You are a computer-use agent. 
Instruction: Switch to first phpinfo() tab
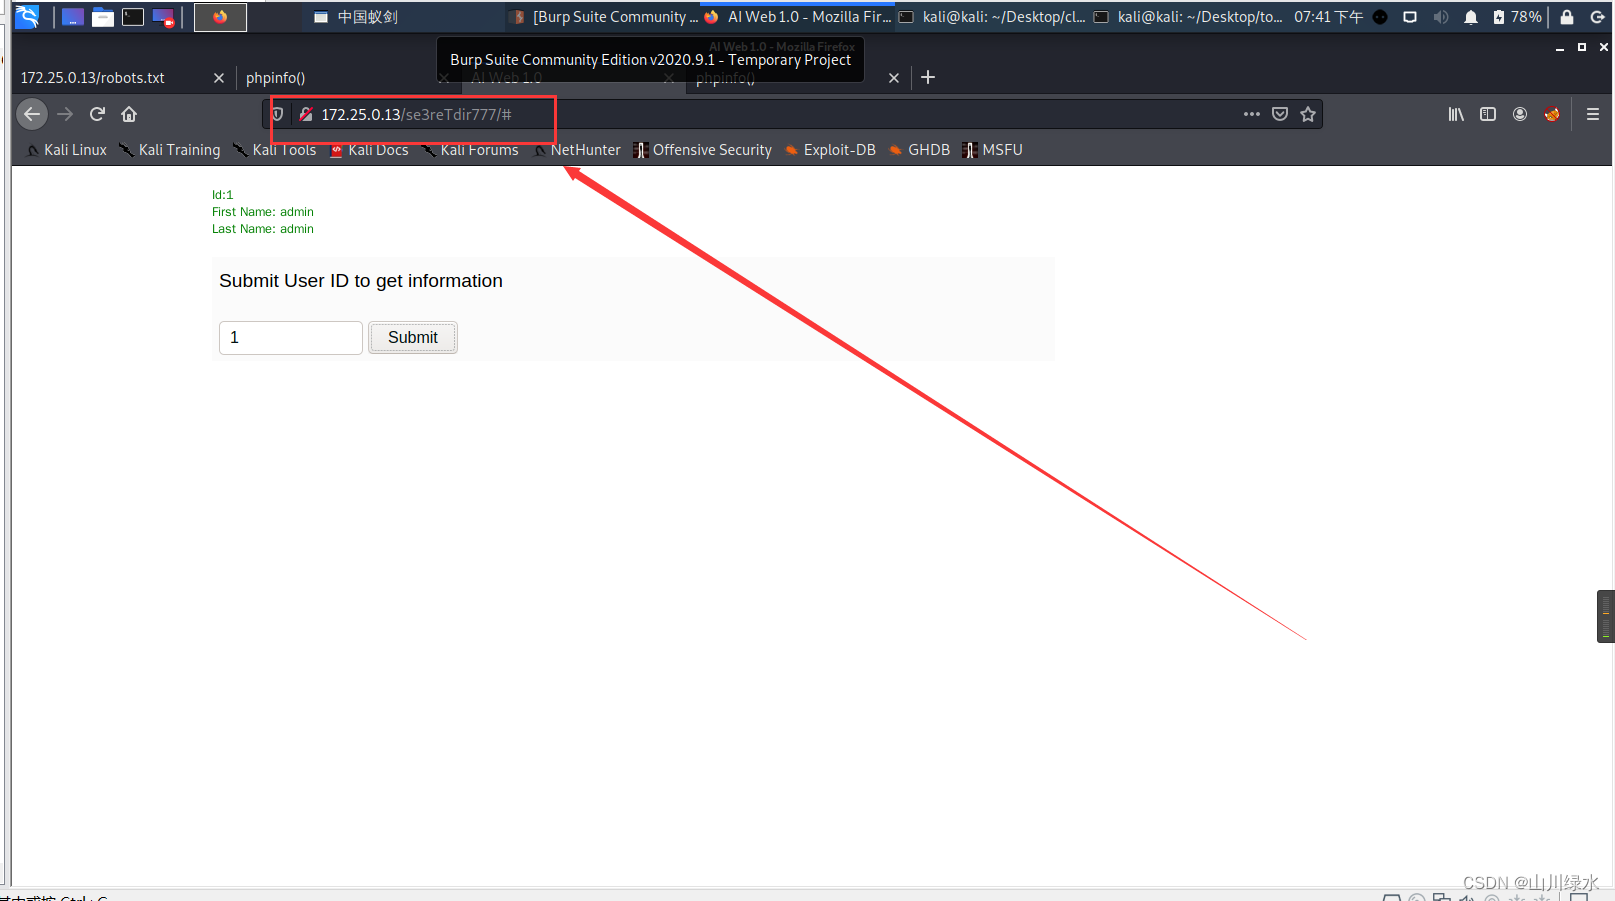[x=340, y=78]
